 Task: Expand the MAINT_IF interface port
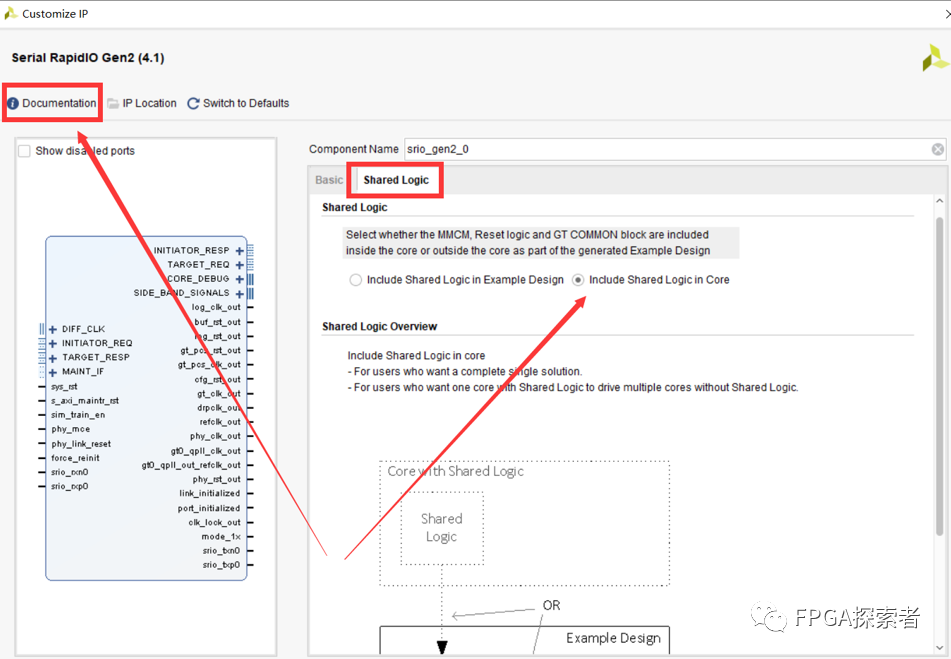click(53, 372)
